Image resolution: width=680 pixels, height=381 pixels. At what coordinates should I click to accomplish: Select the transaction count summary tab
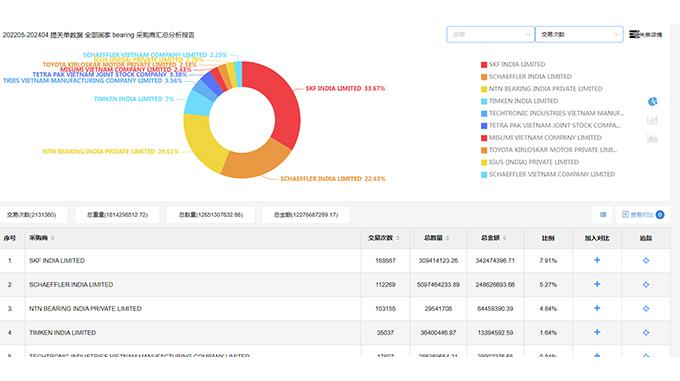[32, 215]
